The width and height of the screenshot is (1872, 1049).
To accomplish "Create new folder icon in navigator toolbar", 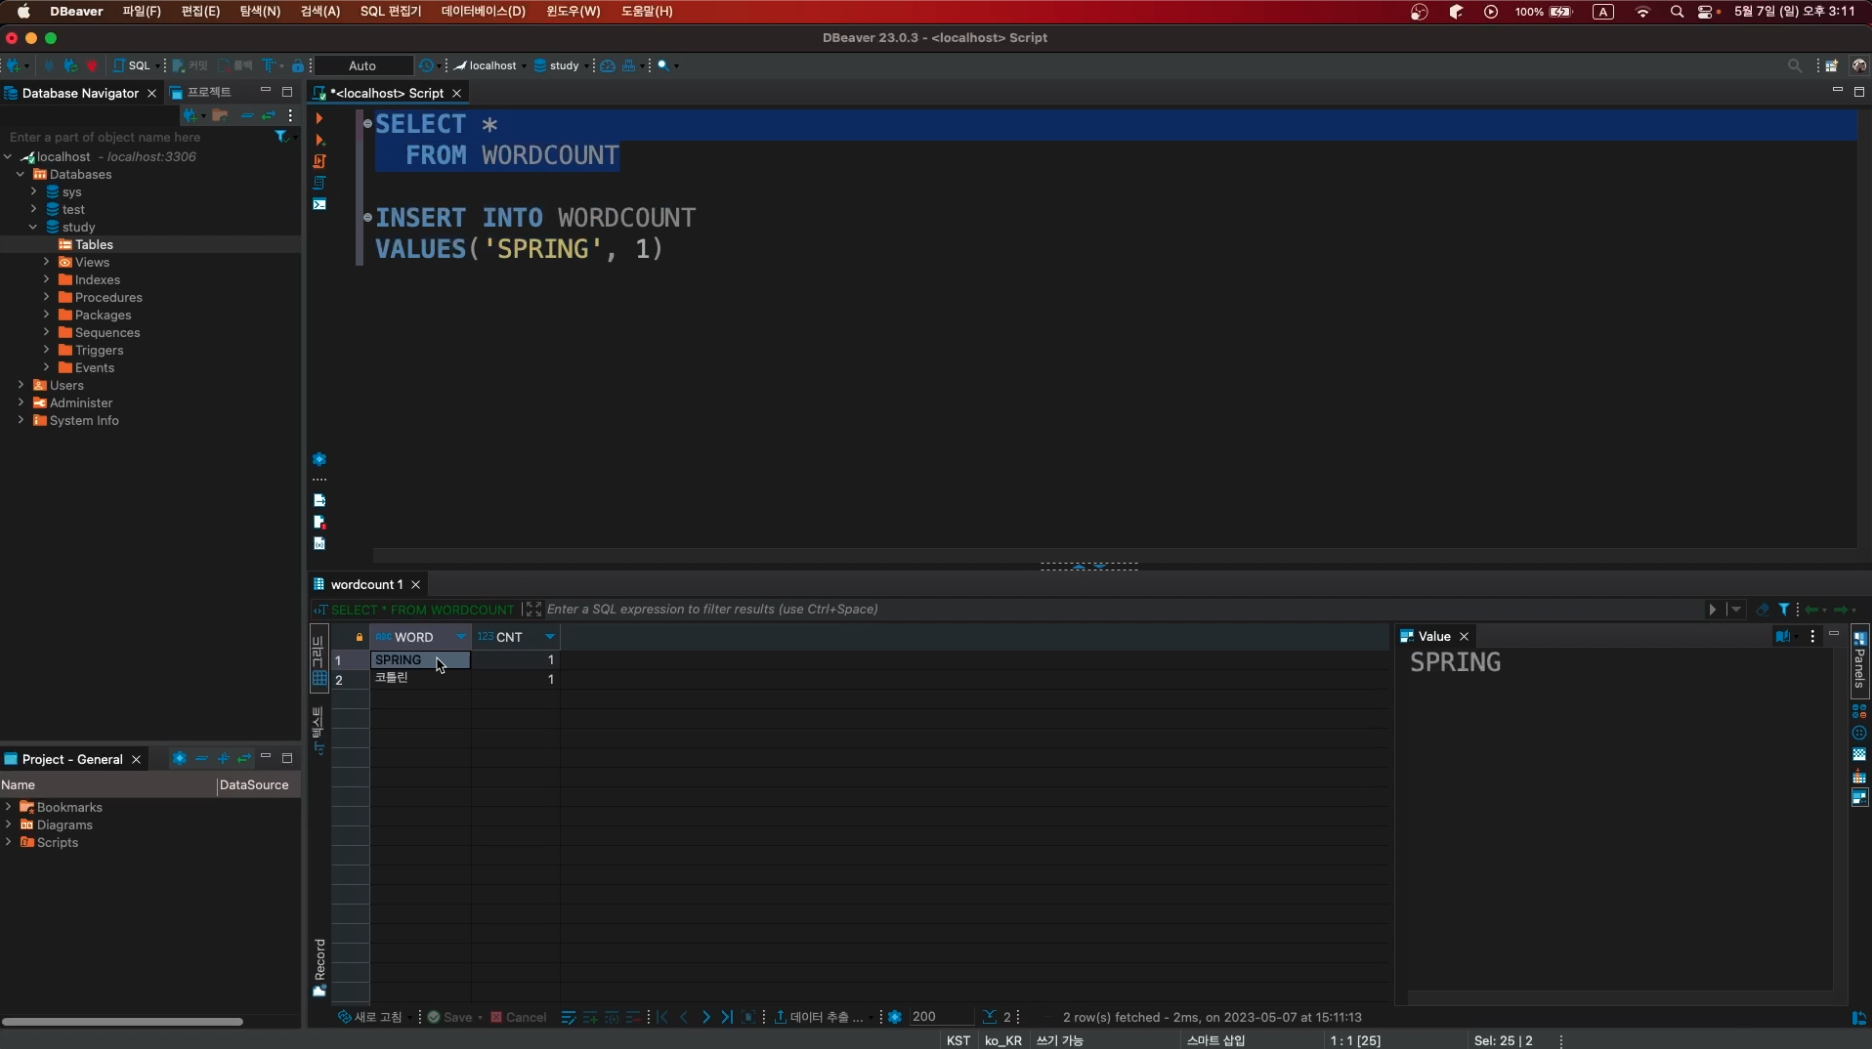I will 220,115.
